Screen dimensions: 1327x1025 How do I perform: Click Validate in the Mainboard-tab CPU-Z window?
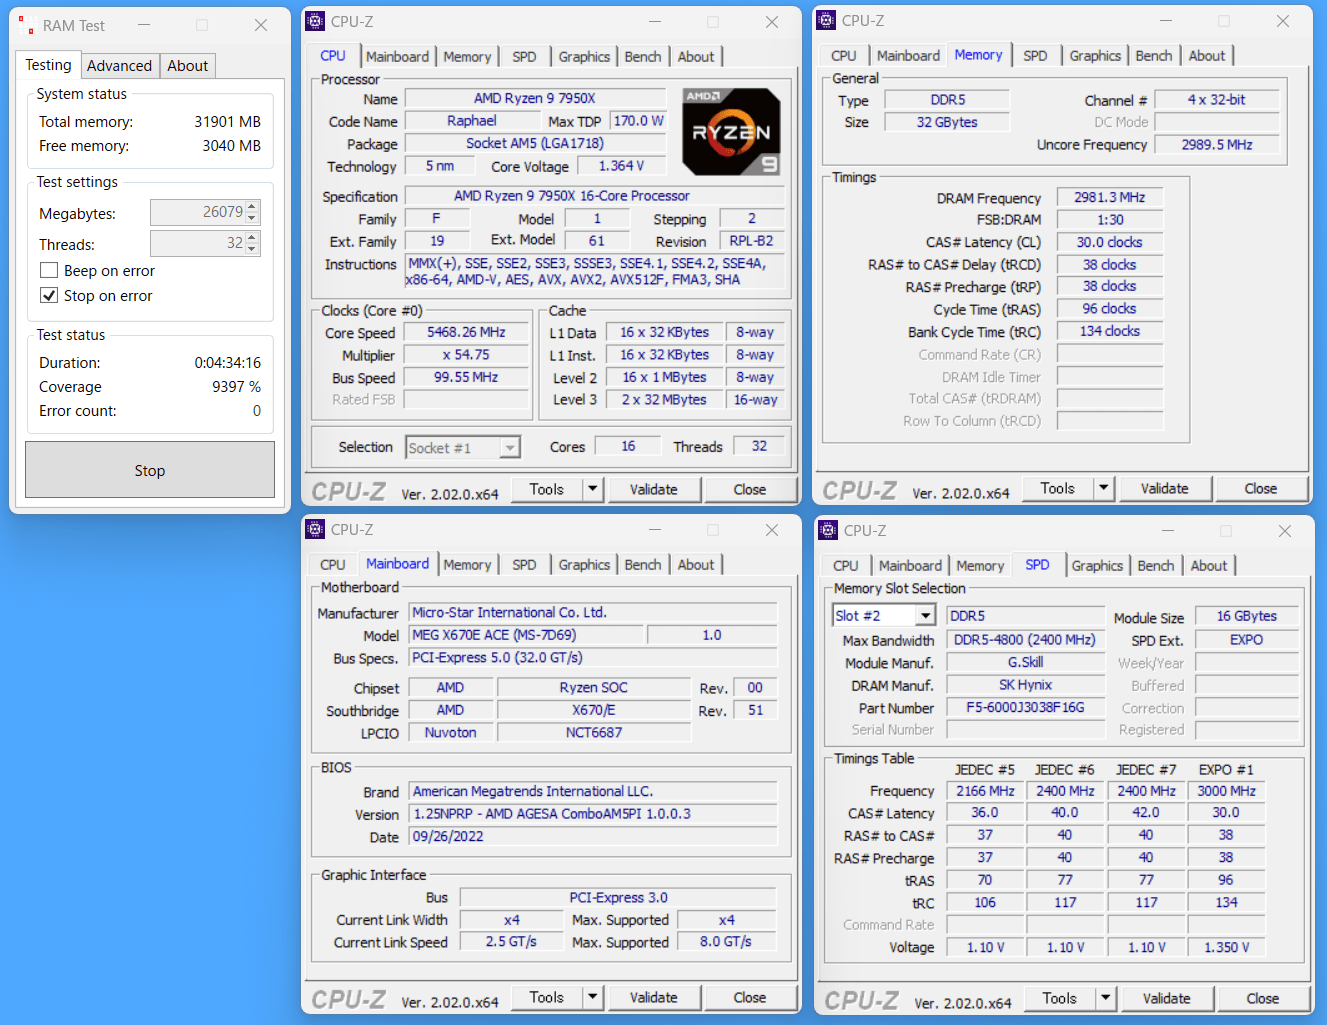point(654,997)
